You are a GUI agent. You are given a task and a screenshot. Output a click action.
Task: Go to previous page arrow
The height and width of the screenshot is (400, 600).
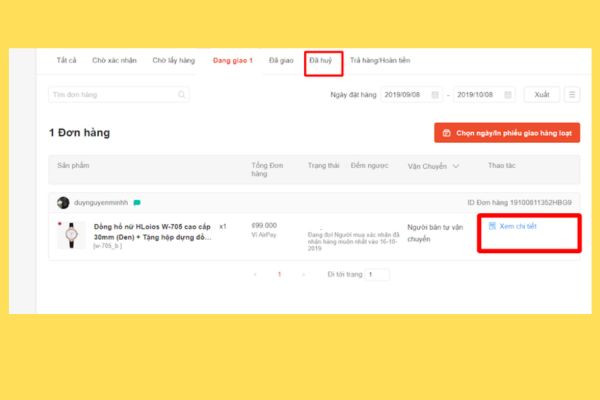coord(255,274)
